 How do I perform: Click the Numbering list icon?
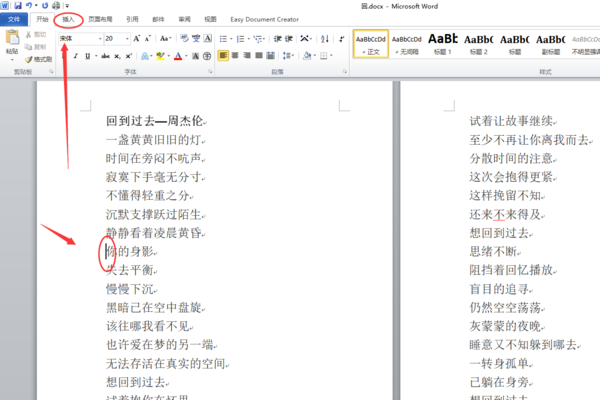240,39
